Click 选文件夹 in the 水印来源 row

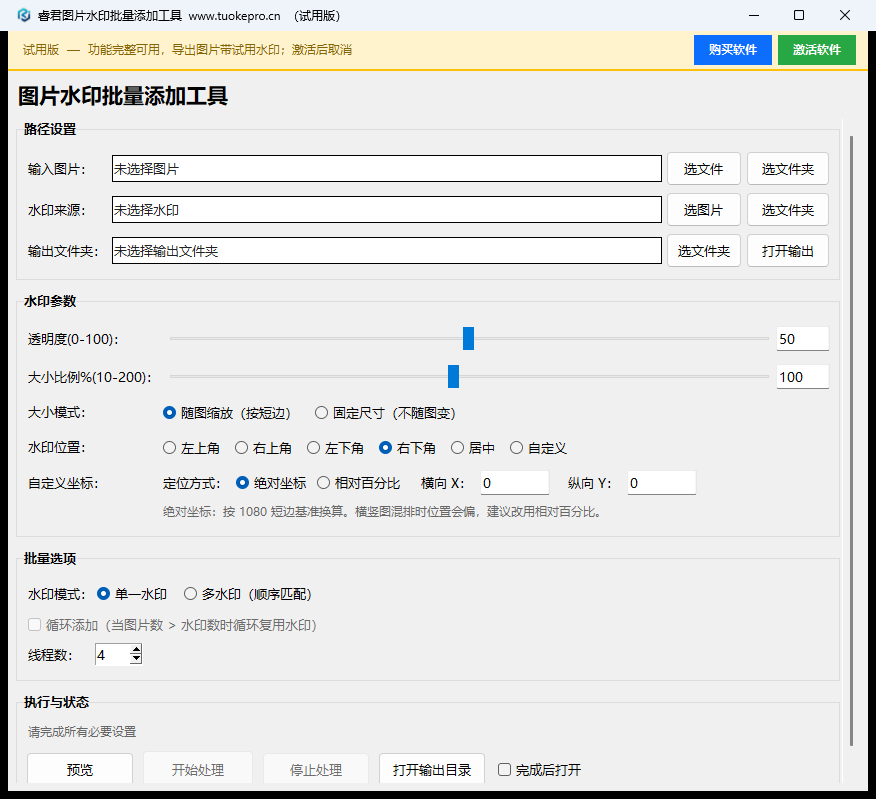click(x=788, y=210)
